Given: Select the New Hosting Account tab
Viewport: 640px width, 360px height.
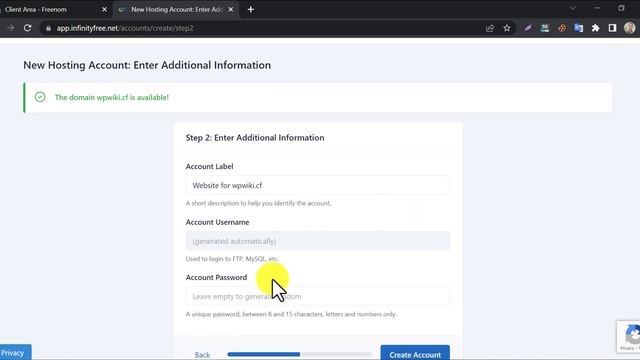Looking at the screenshot, I should click(x=176, y=9).
